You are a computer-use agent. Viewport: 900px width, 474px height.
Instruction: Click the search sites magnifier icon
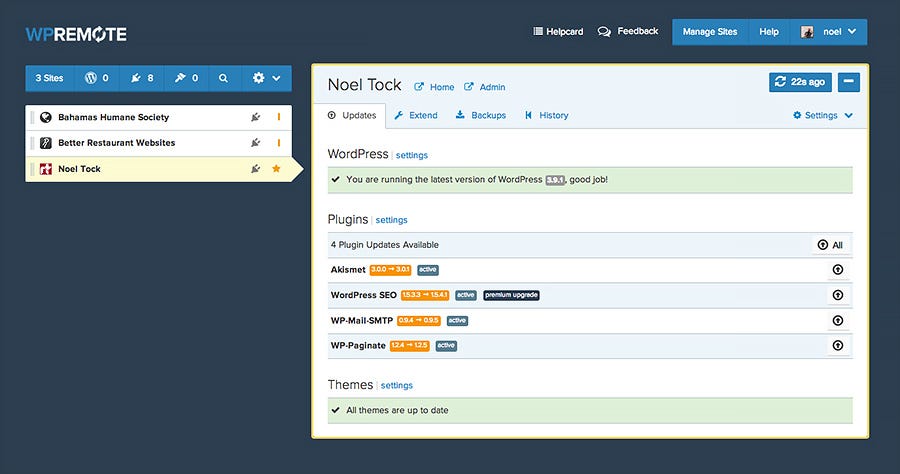223,78
